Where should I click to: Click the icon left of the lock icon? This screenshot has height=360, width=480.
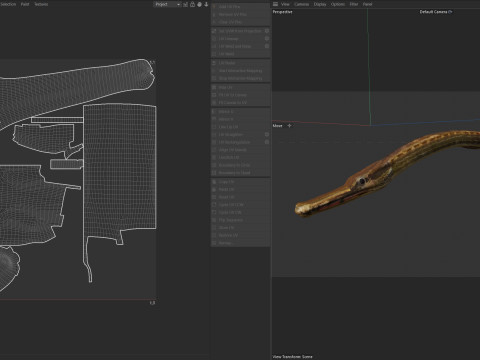(186, 4)
